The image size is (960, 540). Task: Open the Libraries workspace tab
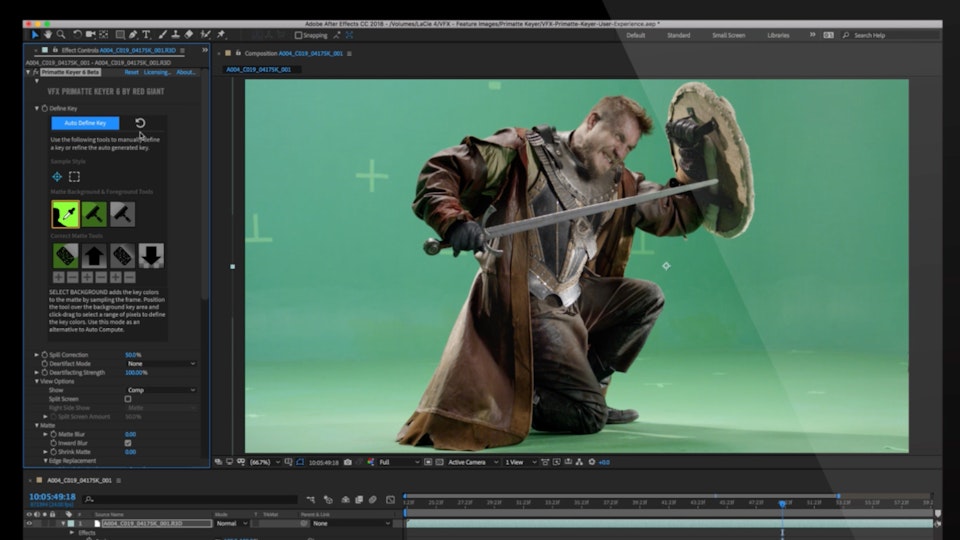[x=778, y=35]
